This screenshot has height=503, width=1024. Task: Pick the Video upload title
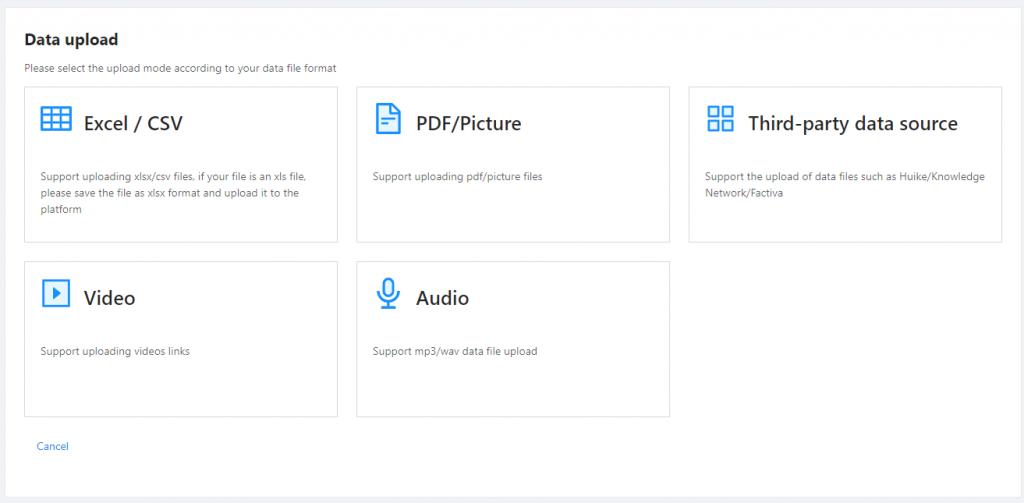109,298
